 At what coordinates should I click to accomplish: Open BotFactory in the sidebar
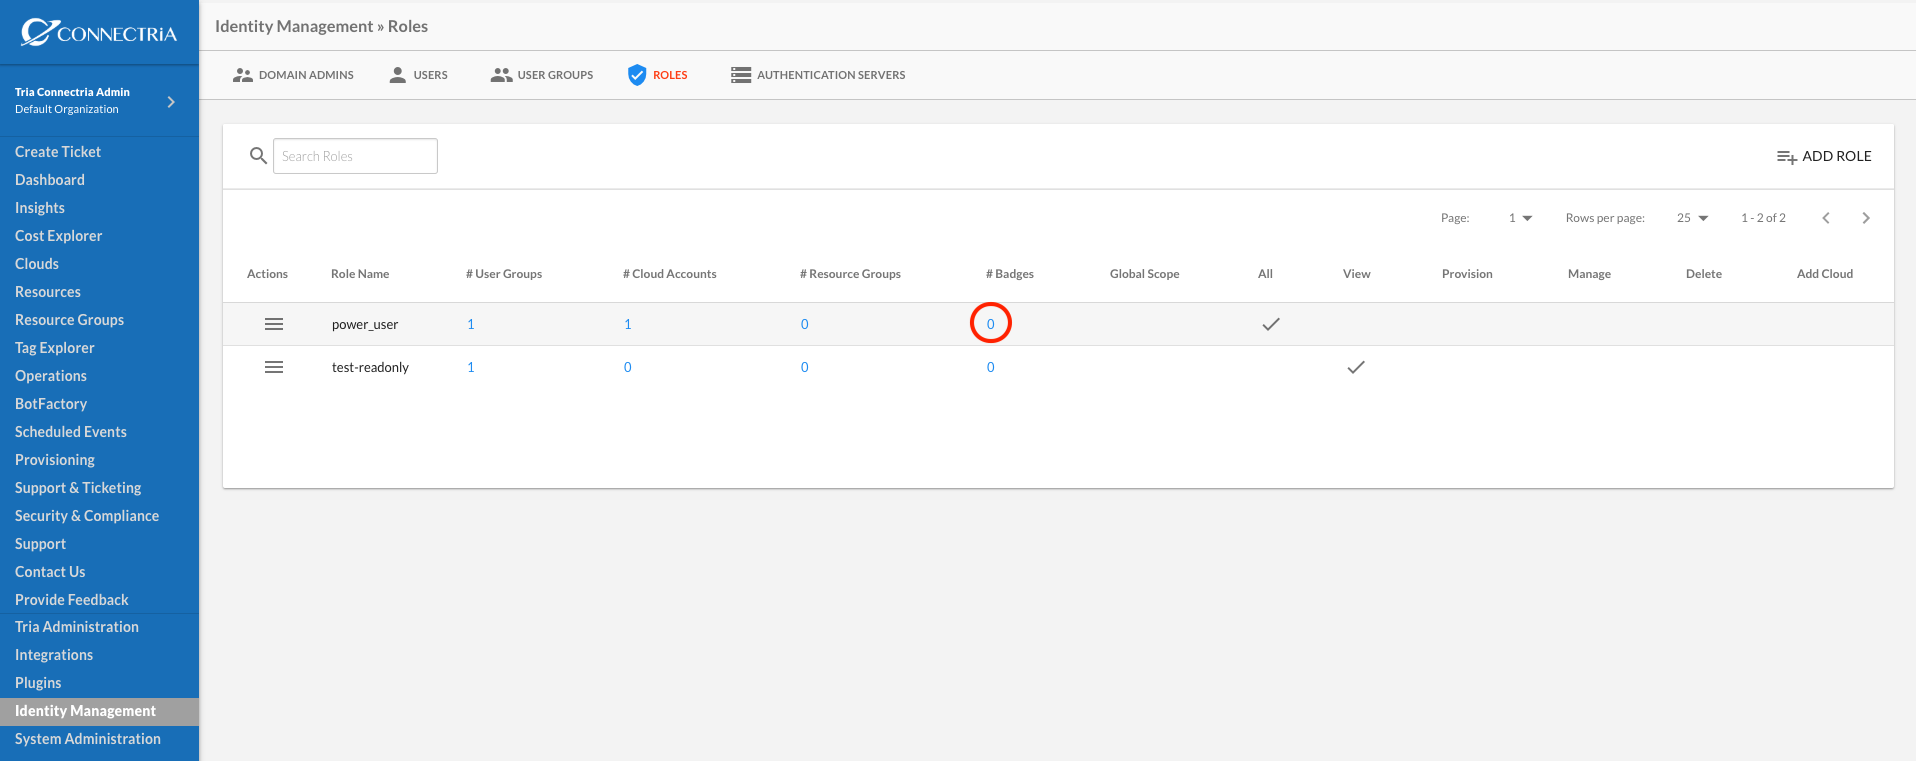pos(51,404)
